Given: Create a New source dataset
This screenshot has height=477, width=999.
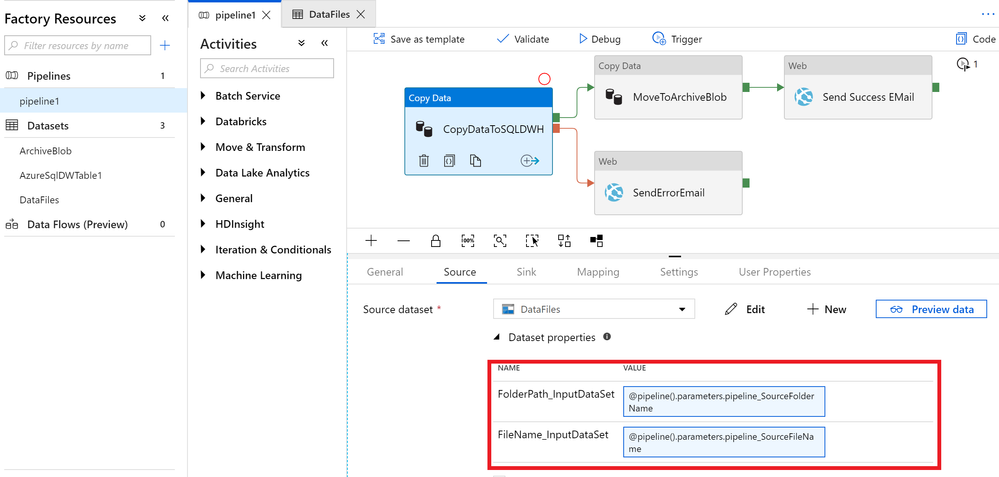Looking at the screenshot, I should 826,310.
